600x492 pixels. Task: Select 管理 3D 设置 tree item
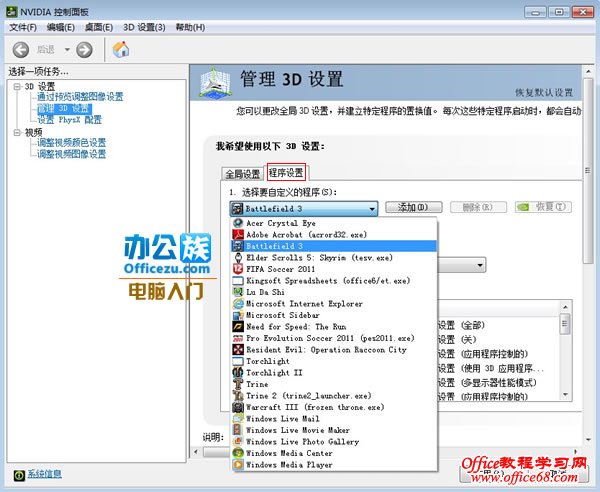(x=64, y=109)
